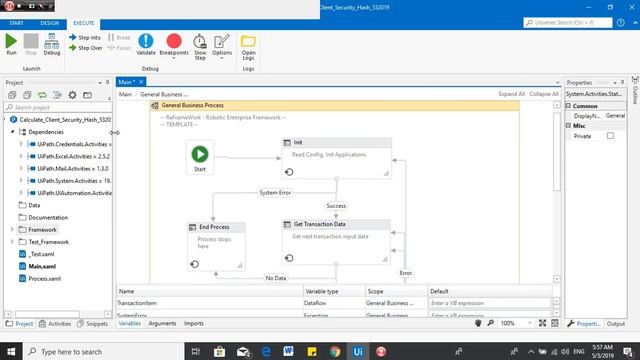Viewport: 640px width, 360px height.
Task: Click the TransactionItem variable name
Action: click(x=137, y=303)
